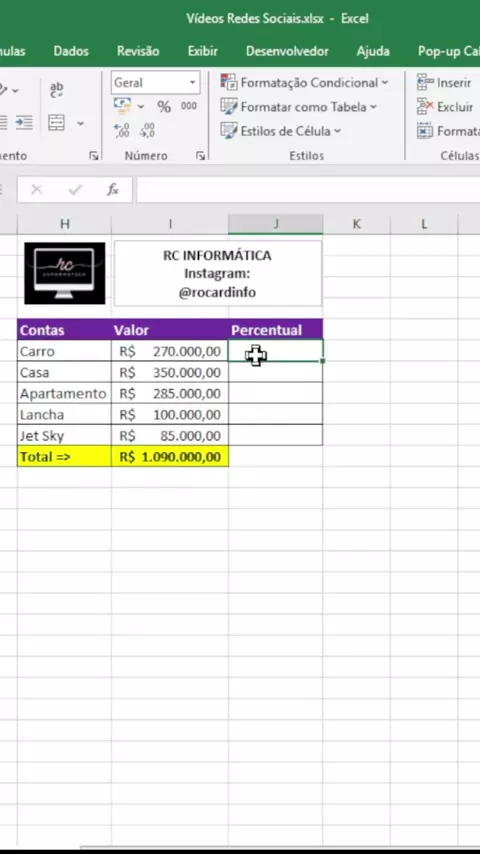Toggle wrap text icon
Screen dimensions: 480x854
(56, 90)
